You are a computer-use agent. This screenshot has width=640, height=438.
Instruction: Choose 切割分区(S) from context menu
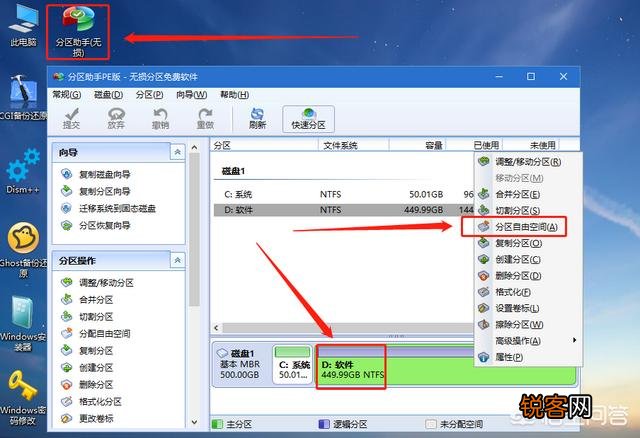(x=528, y=211)
